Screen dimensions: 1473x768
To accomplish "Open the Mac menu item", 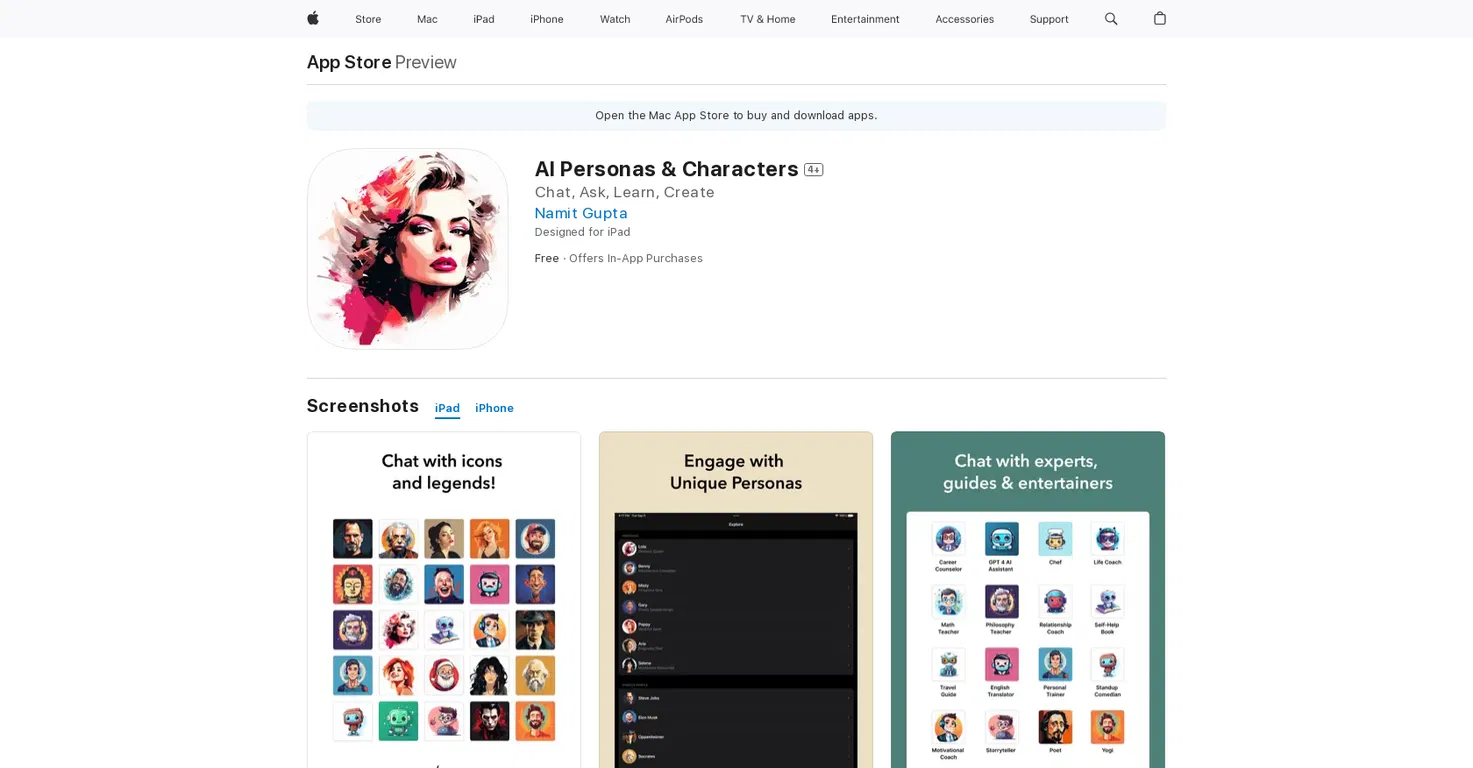I will [427, 19].
